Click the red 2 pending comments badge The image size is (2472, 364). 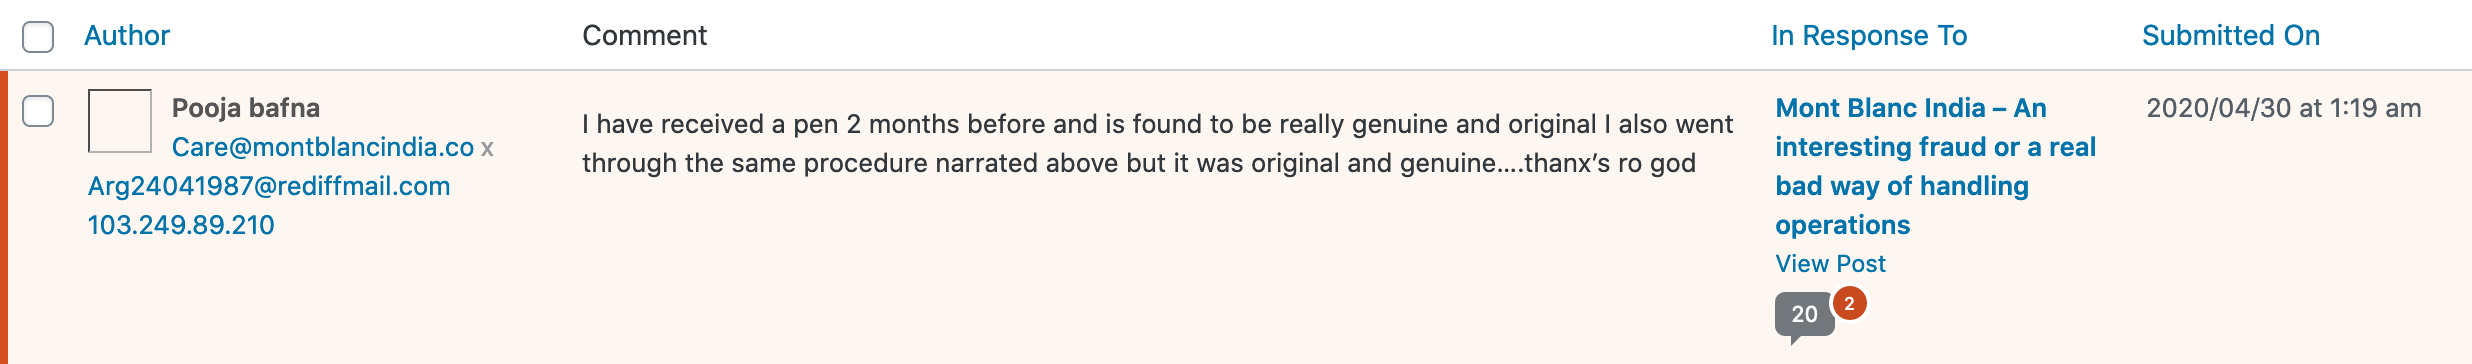click(1849, 304)
